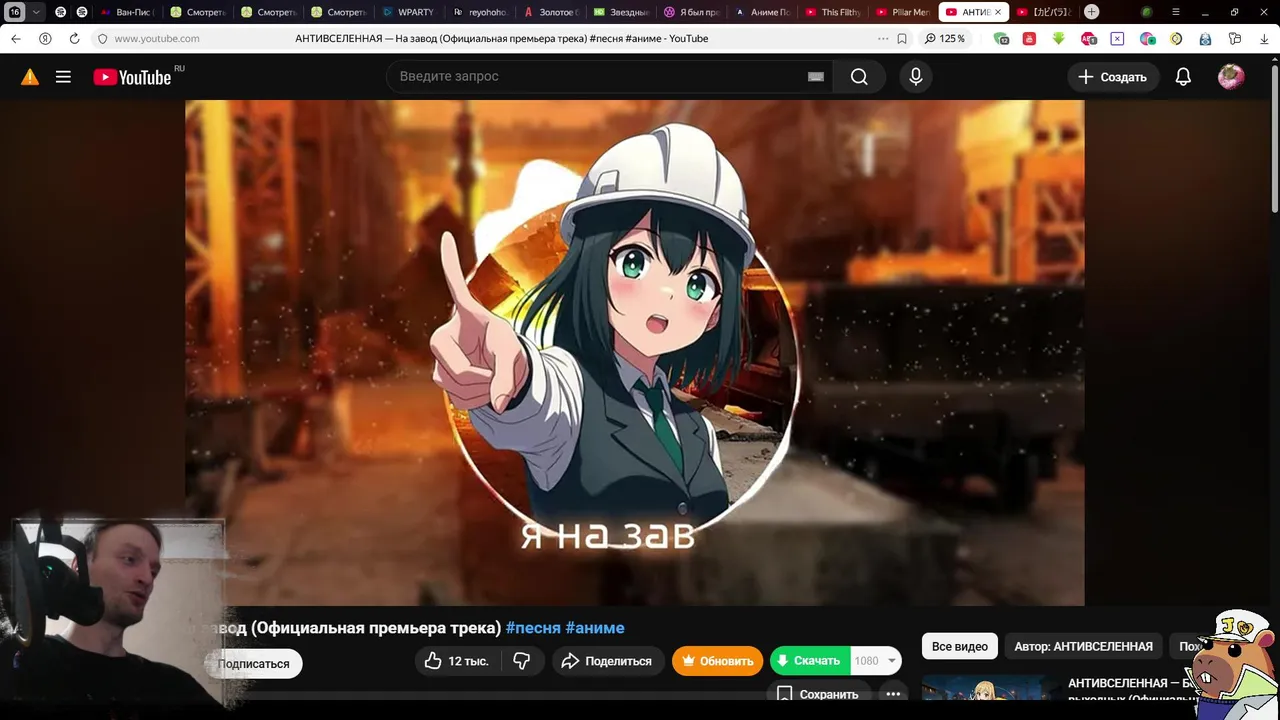The image size is (1280, 720).
Task: Click the yellow ring extension icon
Action: click(1176, 39)
